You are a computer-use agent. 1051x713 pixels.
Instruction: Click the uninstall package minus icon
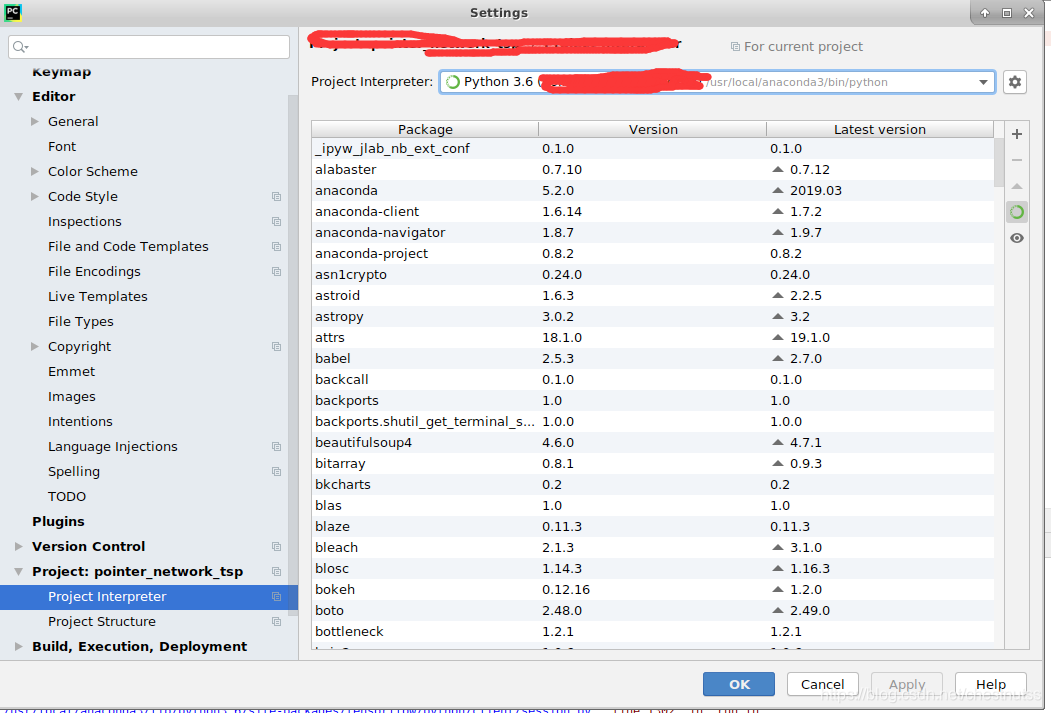1017,160
